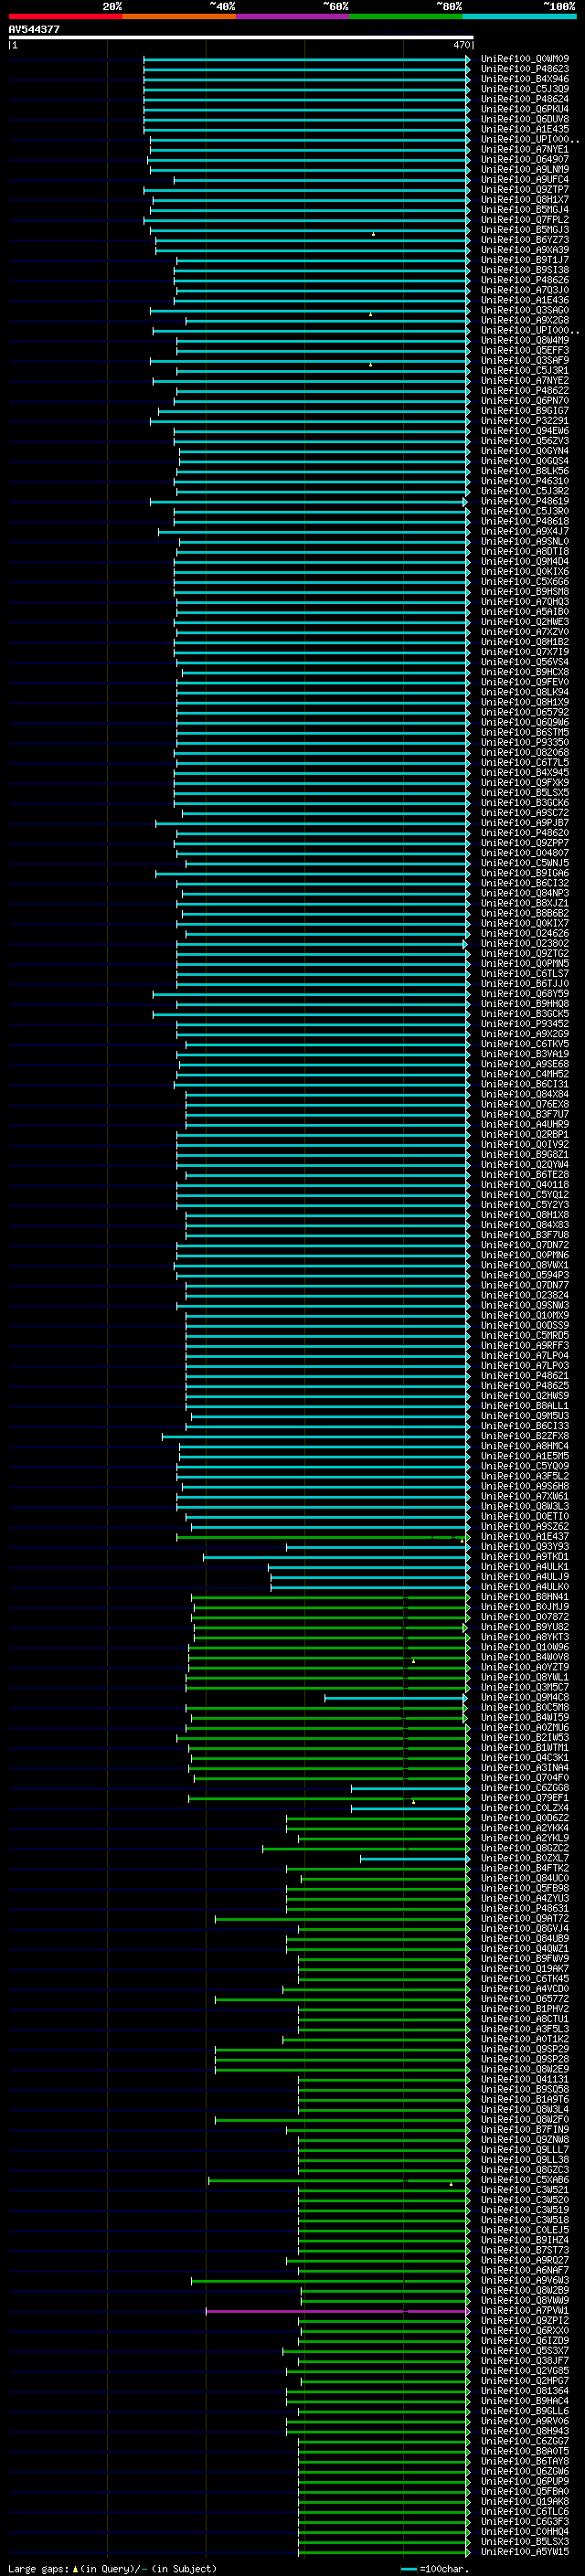Screen dimensions: 585x2576
Task: Open hit UniRef100_Q0WM09
Action: [525, 59]
